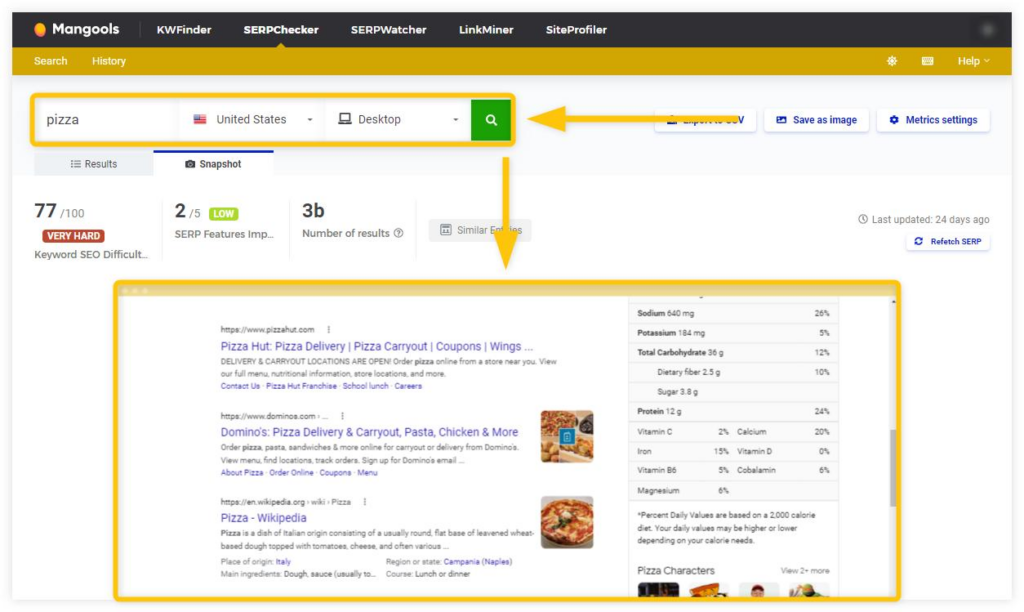Click the Domino's result thumbnail image

coord(567,436)
